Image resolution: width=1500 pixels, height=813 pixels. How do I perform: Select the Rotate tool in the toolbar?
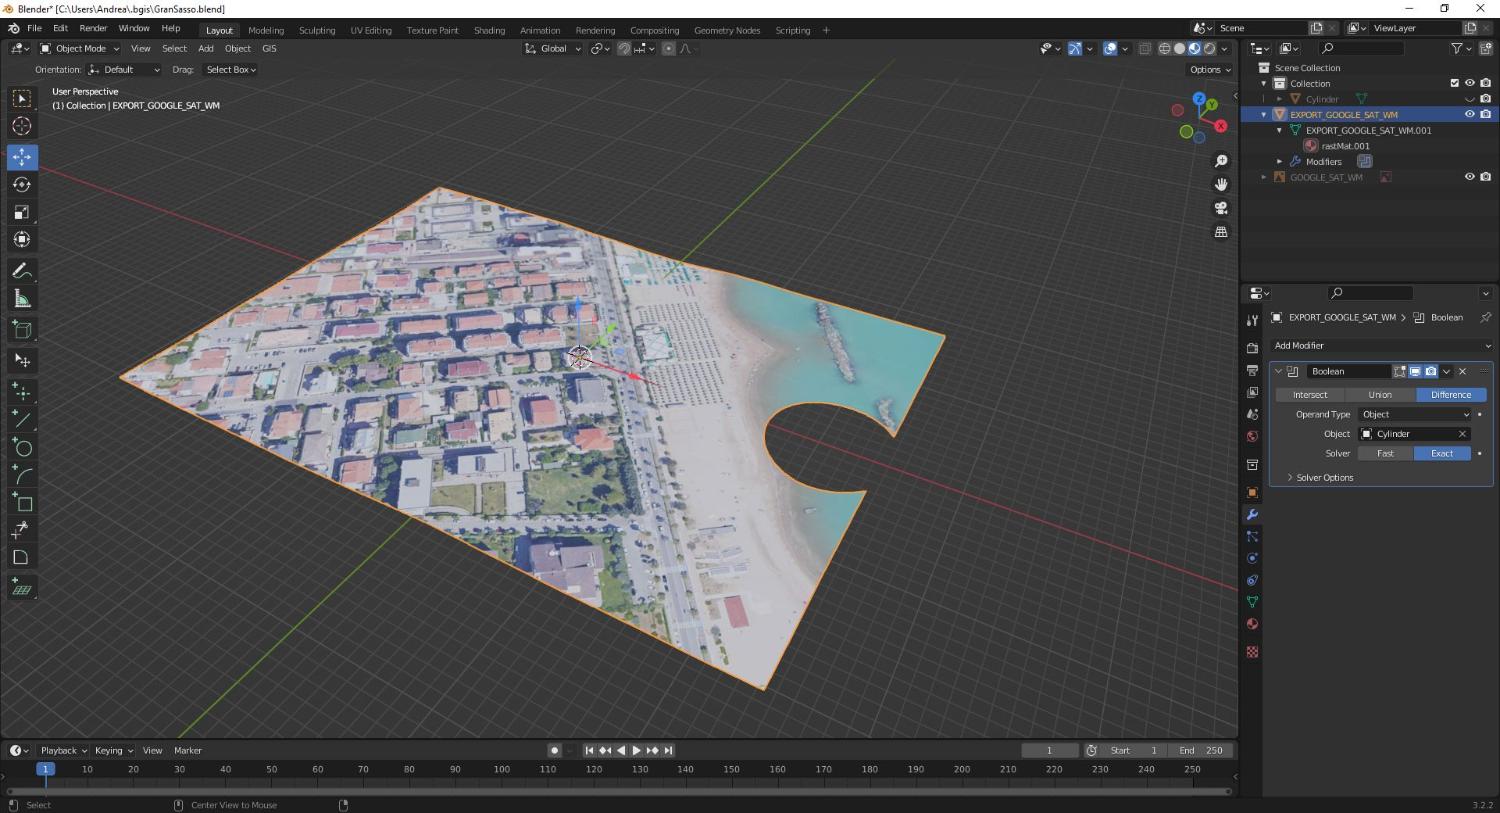click(x=21, y=185)
